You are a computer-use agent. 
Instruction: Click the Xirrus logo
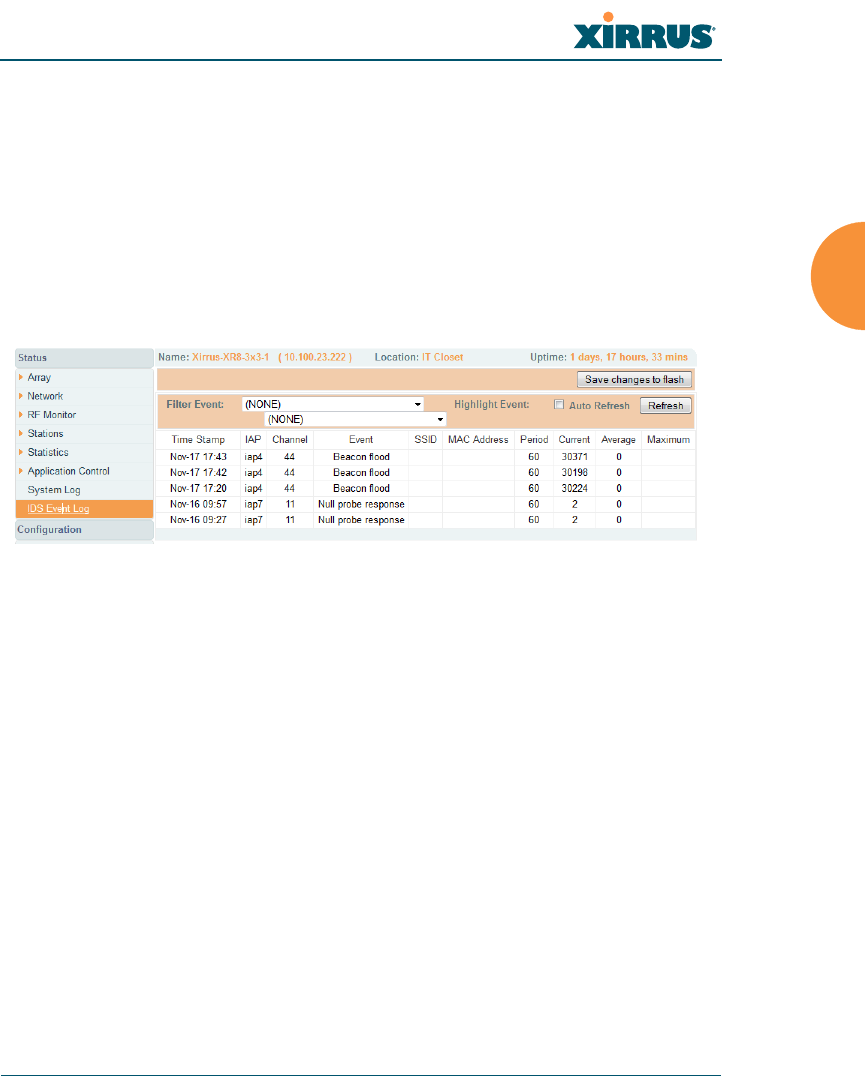pyautogui.click(x=644, y=32)
